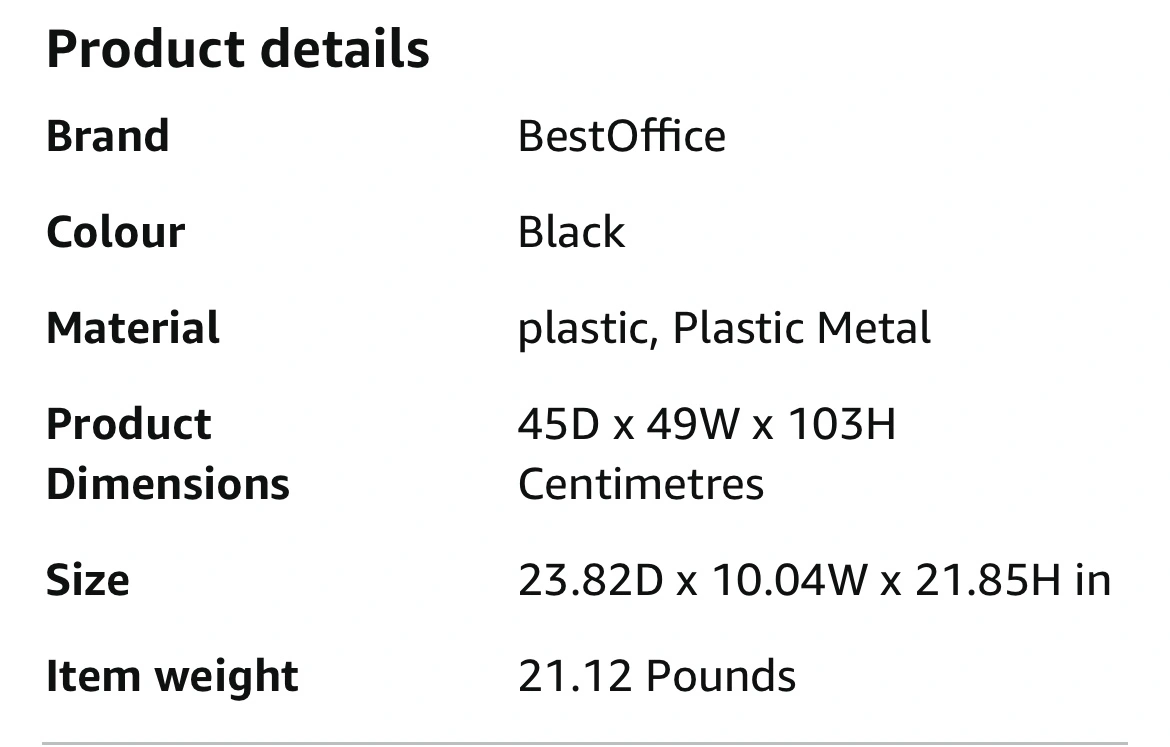The height and width of the screenshot is (747, 1170).
Task: Click the word Dimensions in the label
Action: coord(168,484)
